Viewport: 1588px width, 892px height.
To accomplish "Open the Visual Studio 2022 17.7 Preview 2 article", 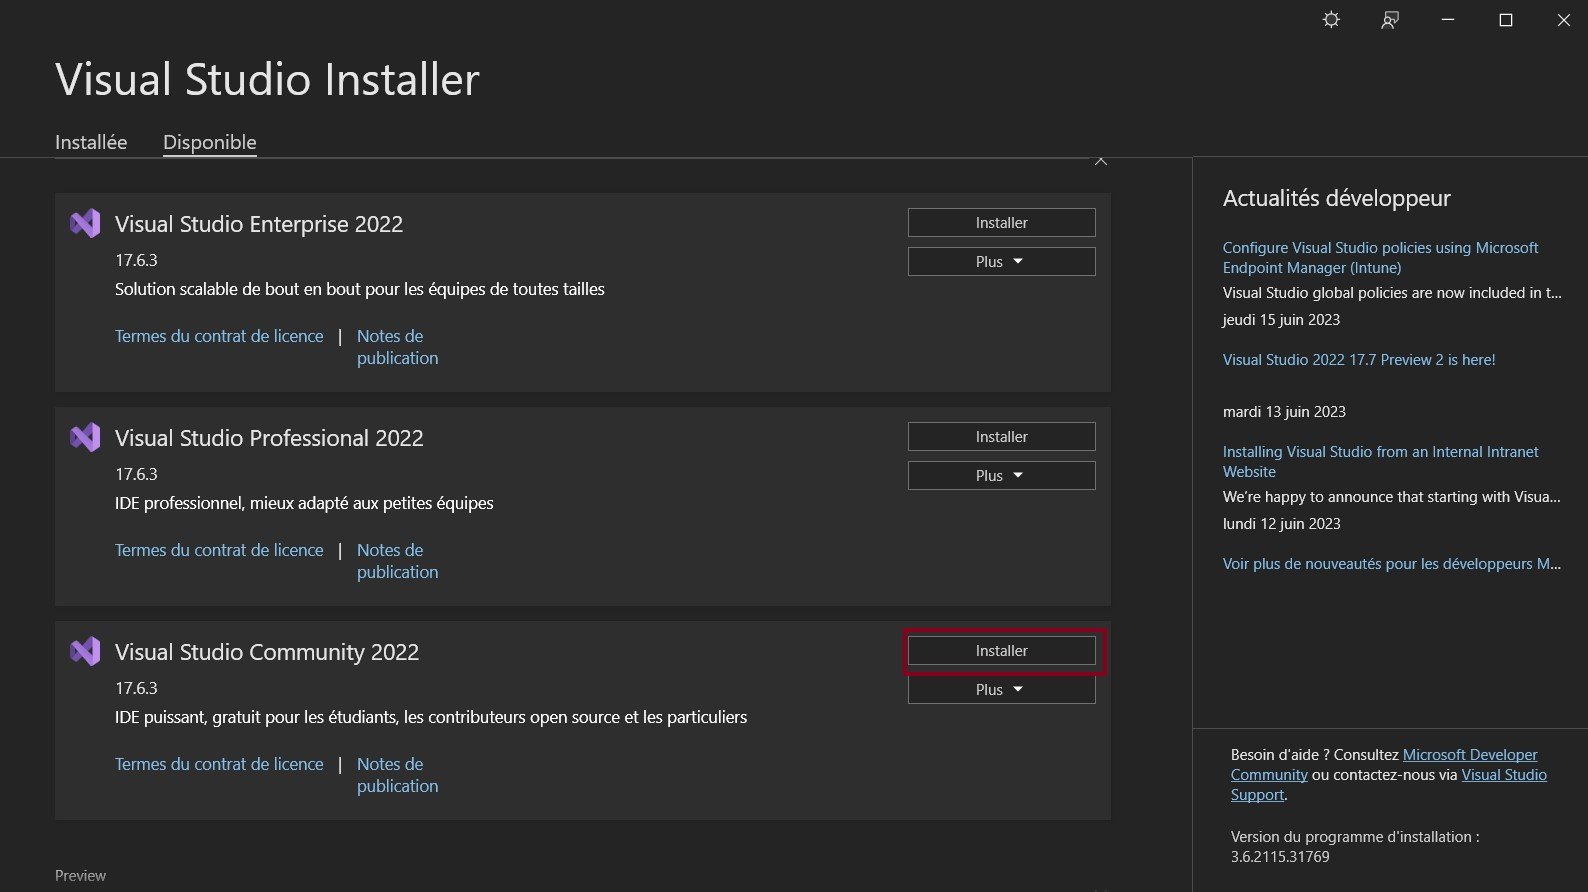I will point(1359,360).
